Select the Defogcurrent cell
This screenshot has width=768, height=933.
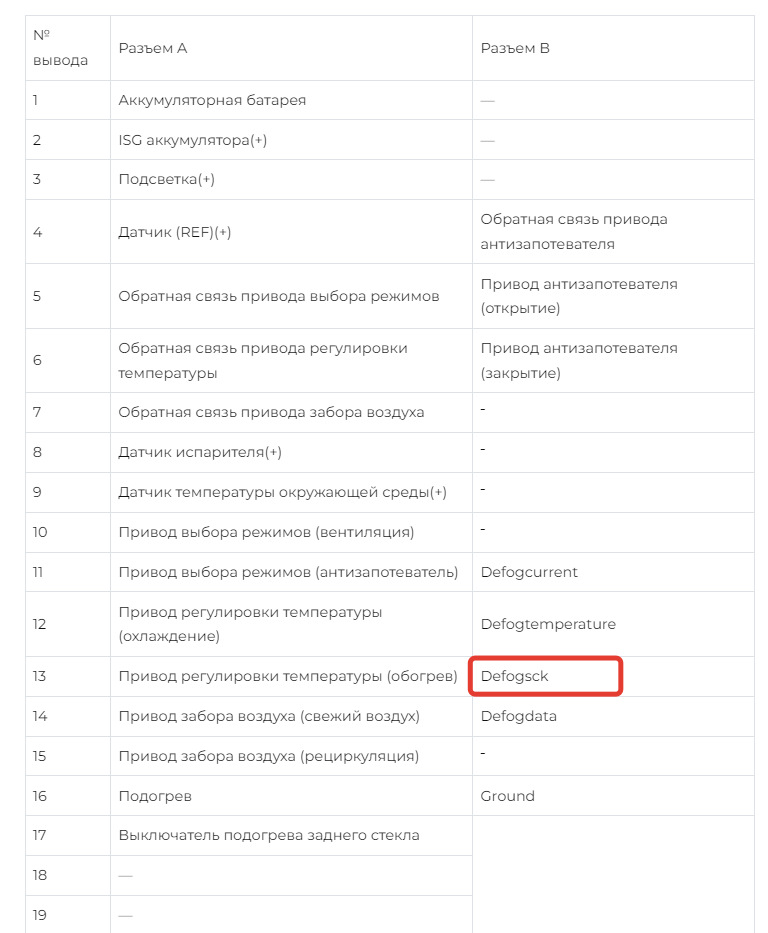click(x=529, y=572)
